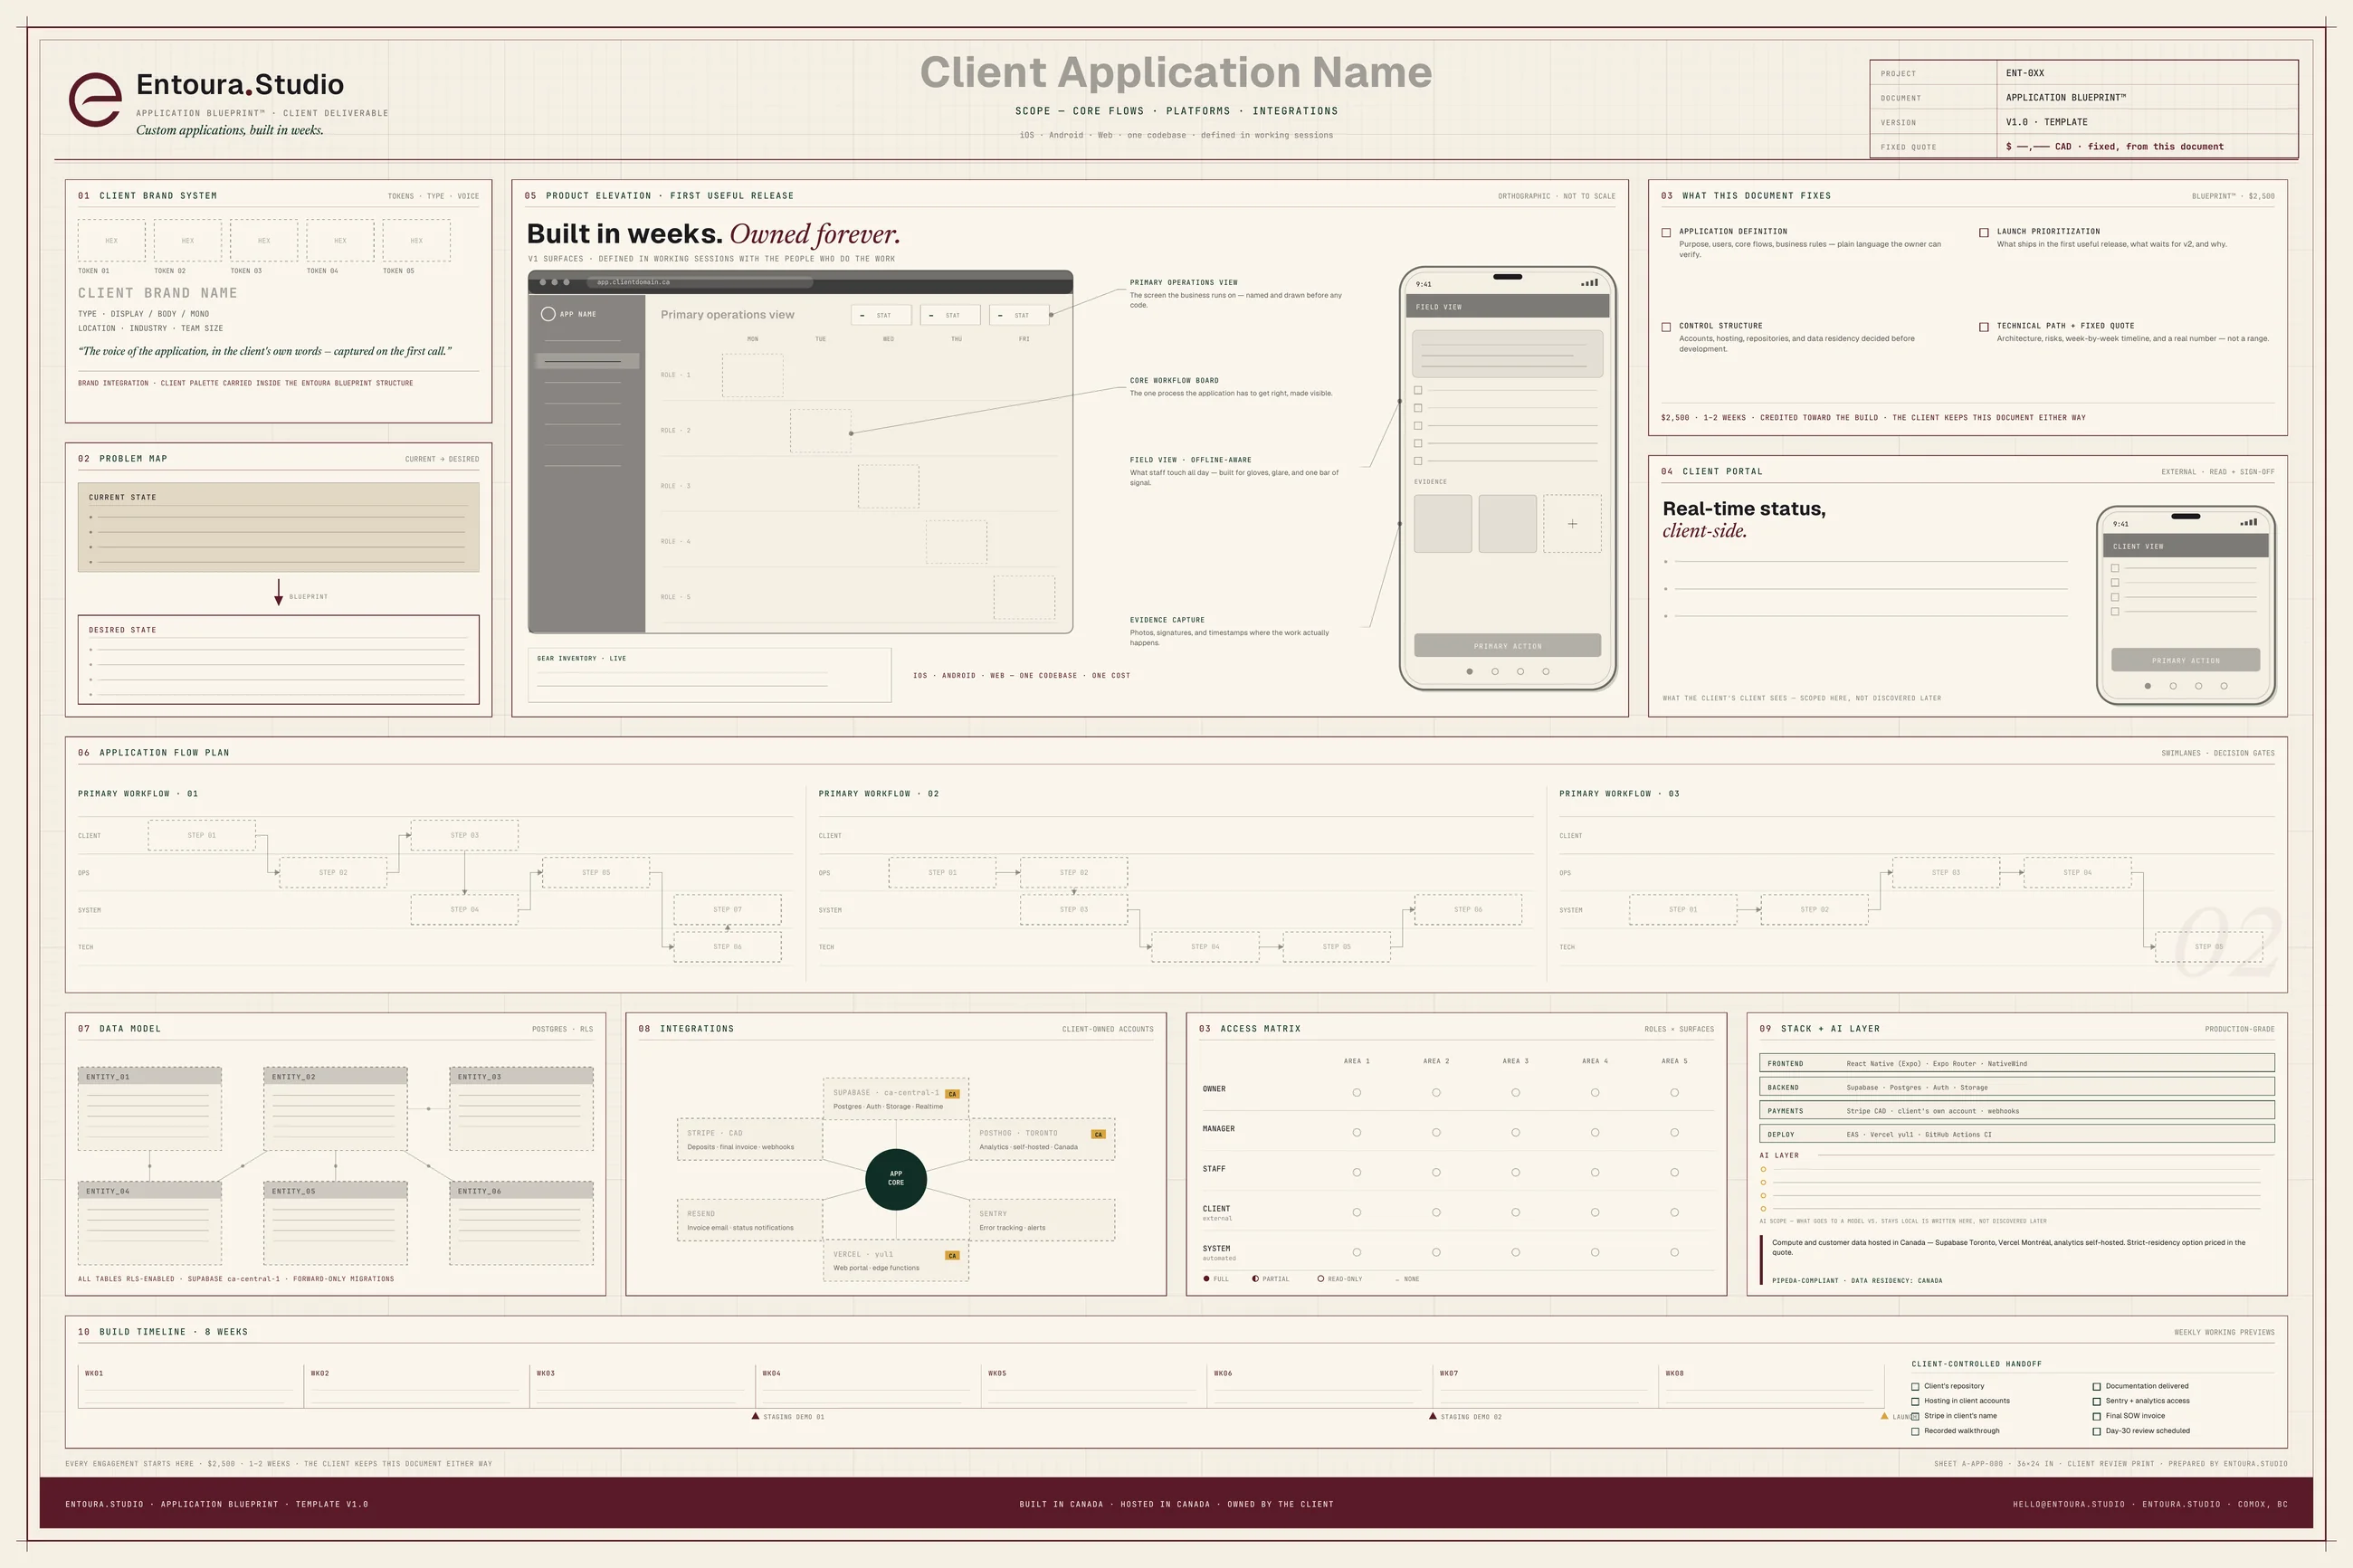The height and width of the screenshot is (1568, 2353).
Task: Click the WED column header
Action: (x=888, y=339)
